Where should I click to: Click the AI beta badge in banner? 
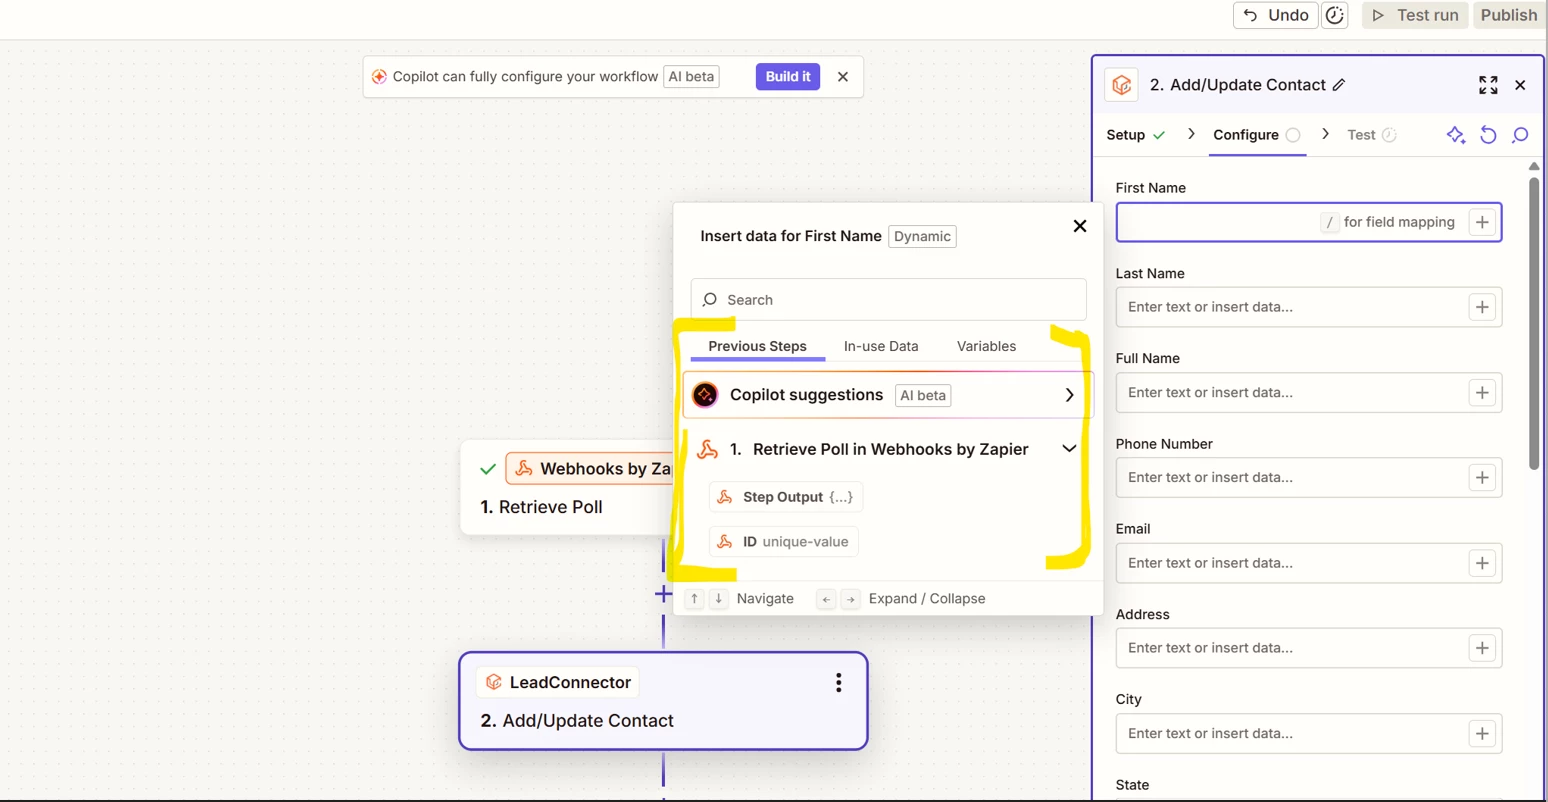click(691, 77)
